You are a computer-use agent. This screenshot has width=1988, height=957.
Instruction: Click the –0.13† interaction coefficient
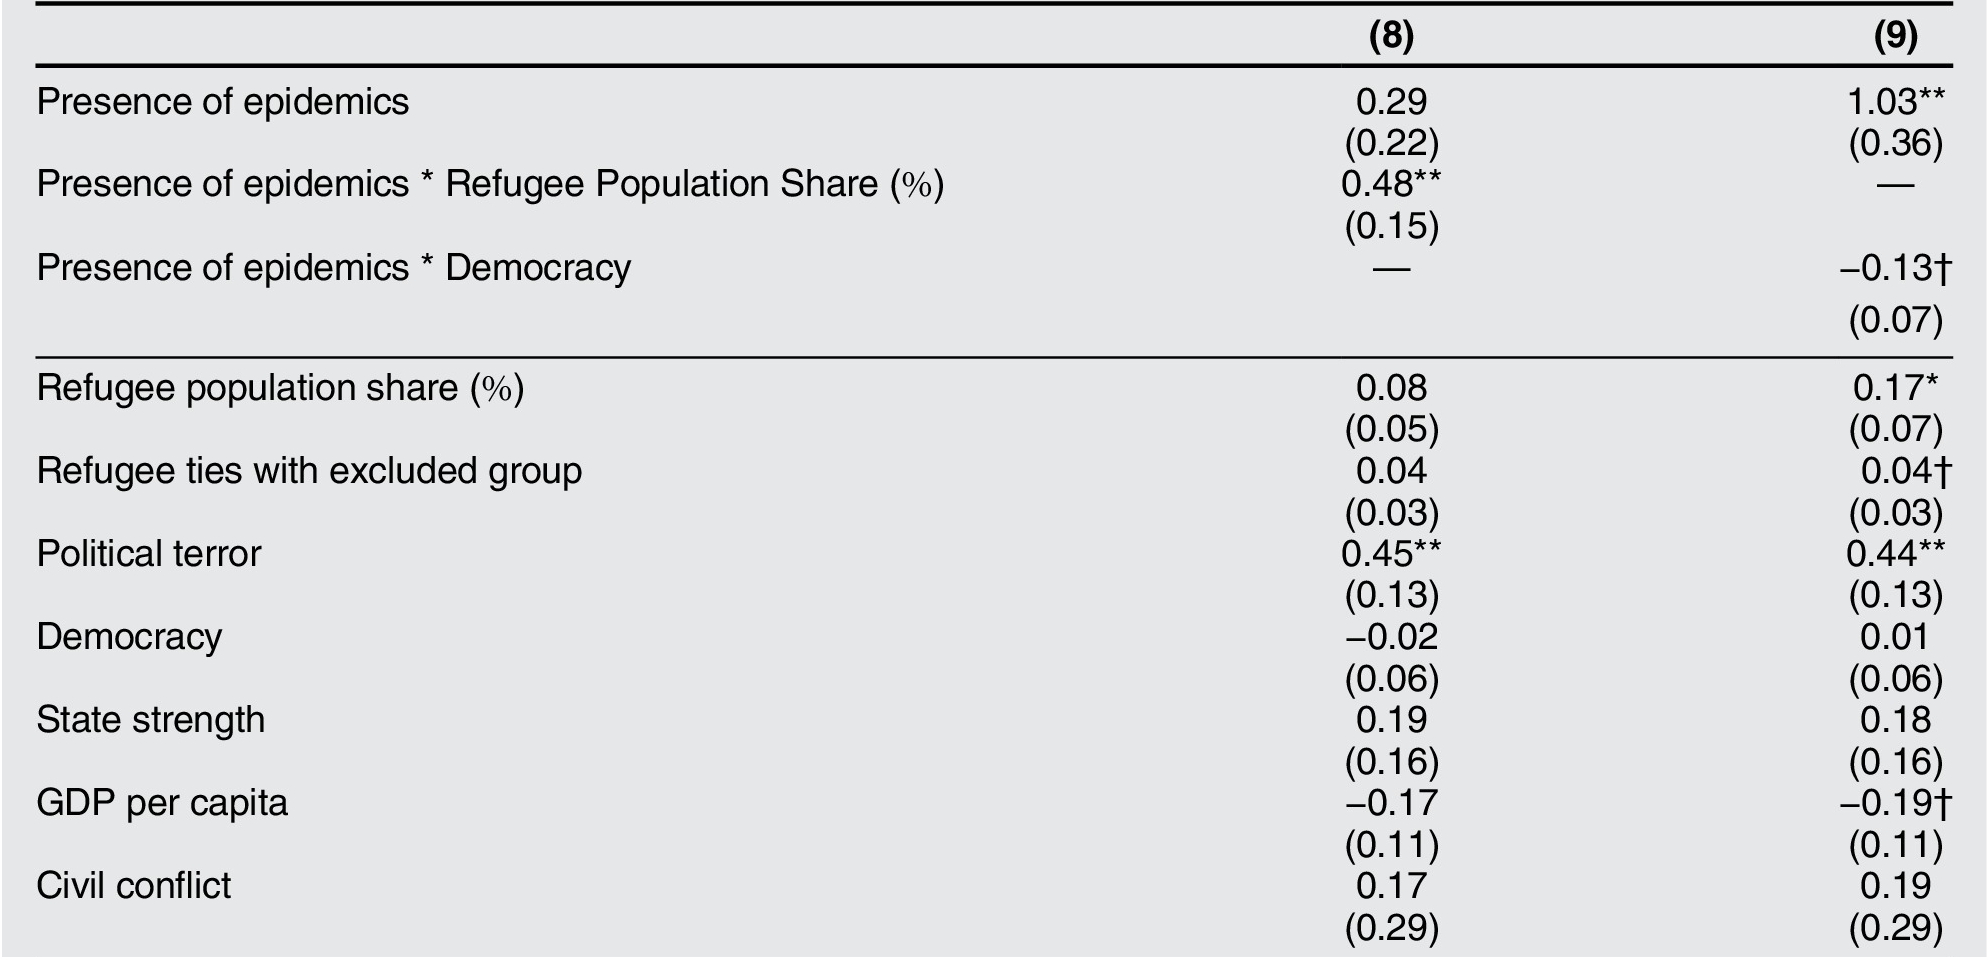coord(1895,268)
